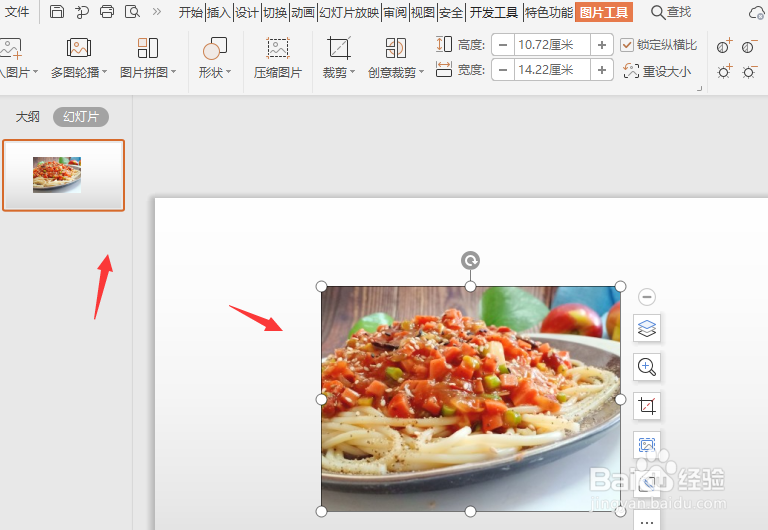
Task: Open size settings dialog launcher
Action: [x=699, y=89]
